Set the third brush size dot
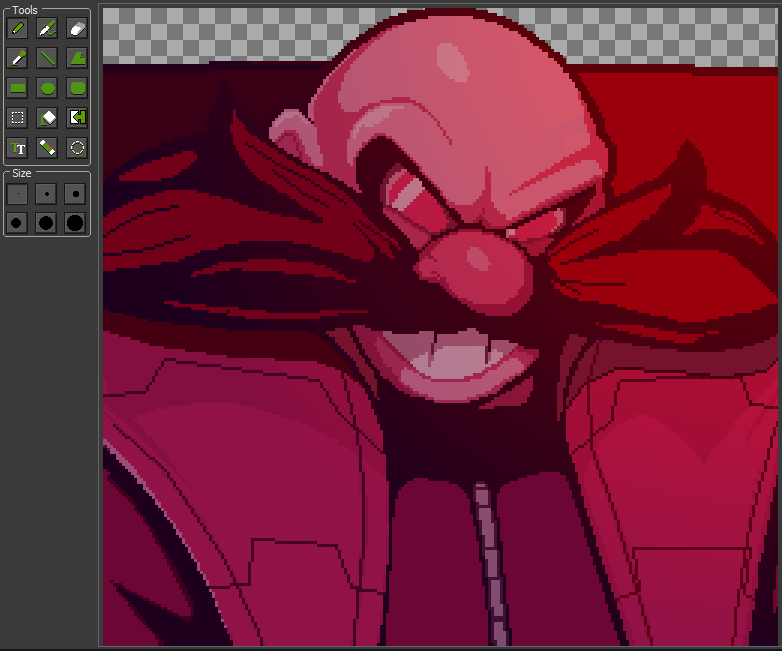 coord(75,194)
